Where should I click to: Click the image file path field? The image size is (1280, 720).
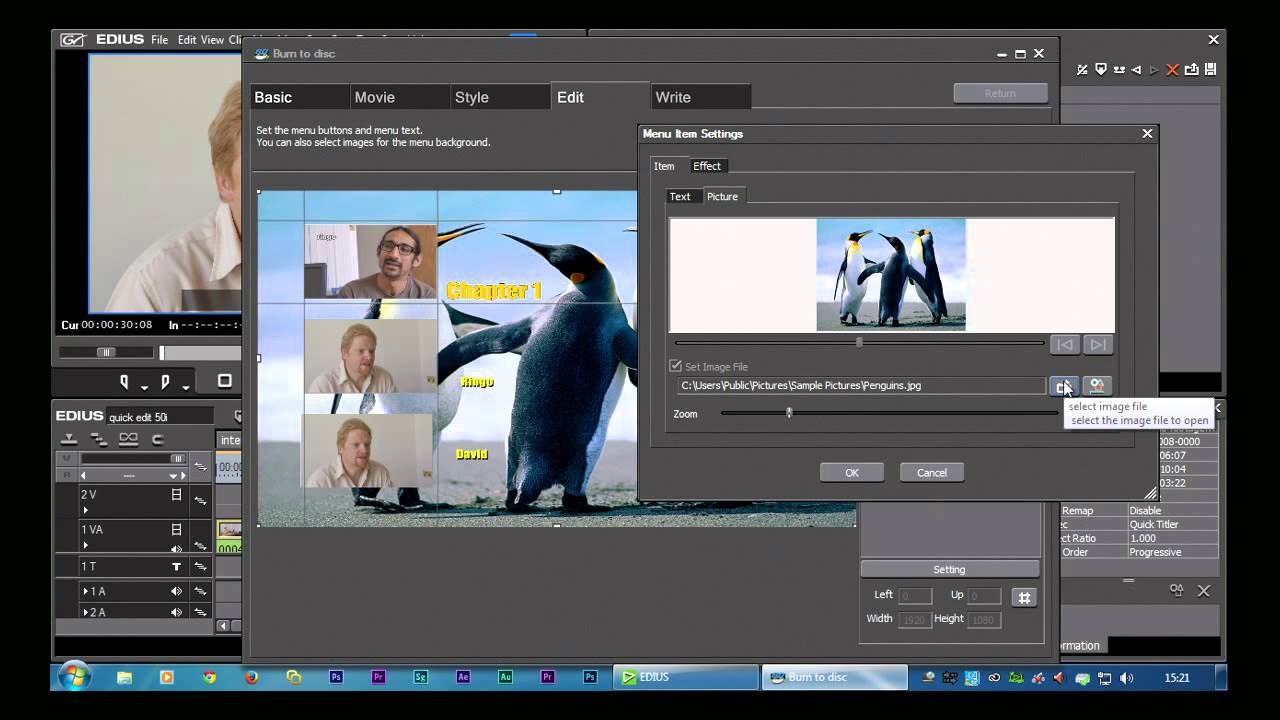861,386
